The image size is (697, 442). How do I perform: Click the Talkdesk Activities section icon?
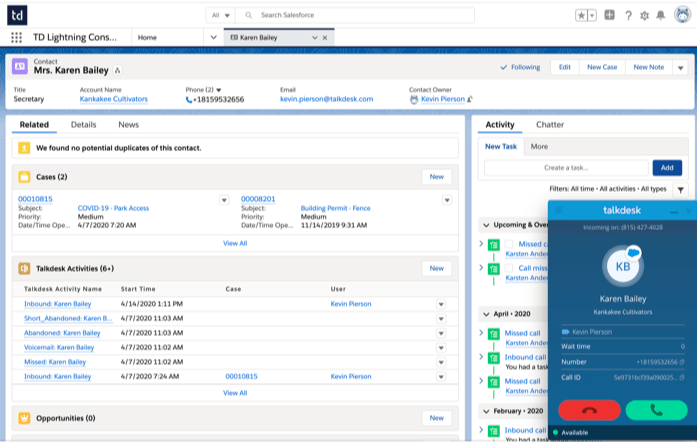click(24, 269)
